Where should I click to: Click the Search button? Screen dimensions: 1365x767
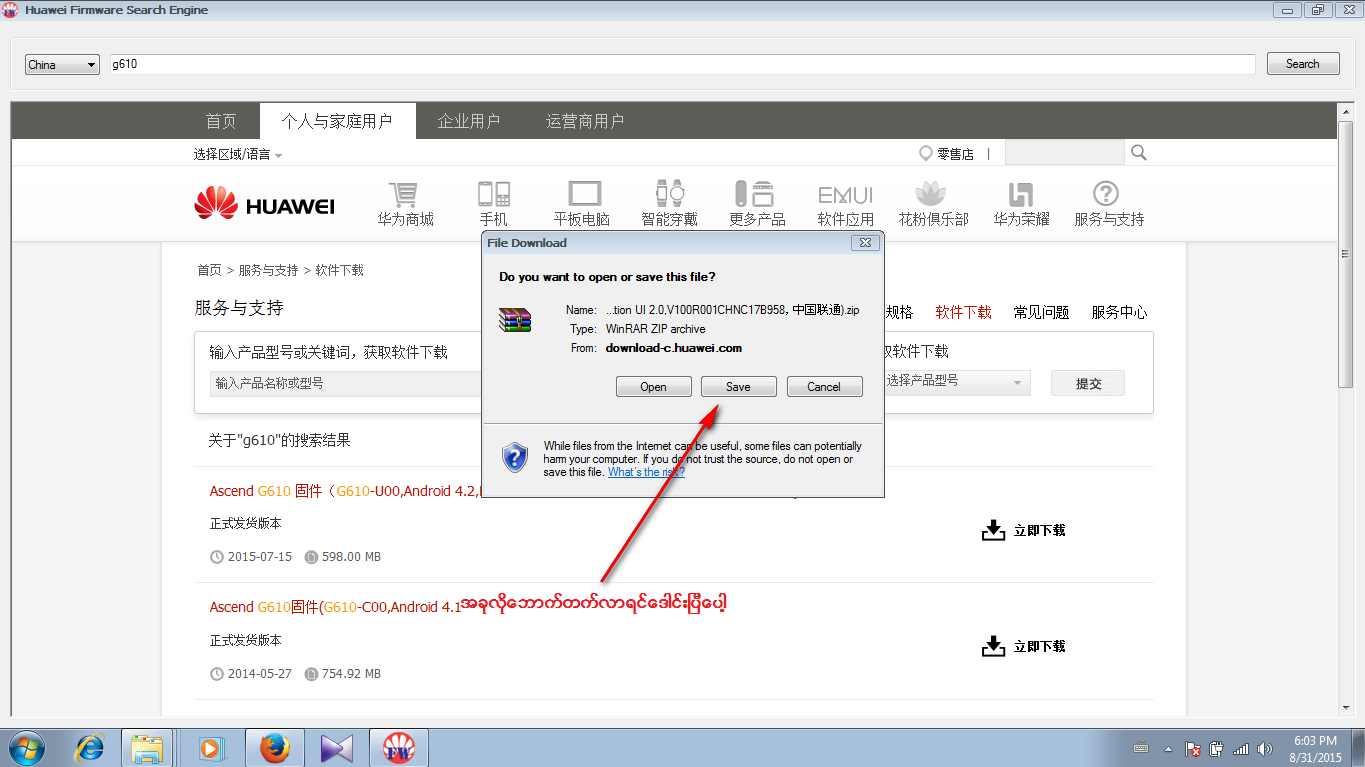(1302, 64)
